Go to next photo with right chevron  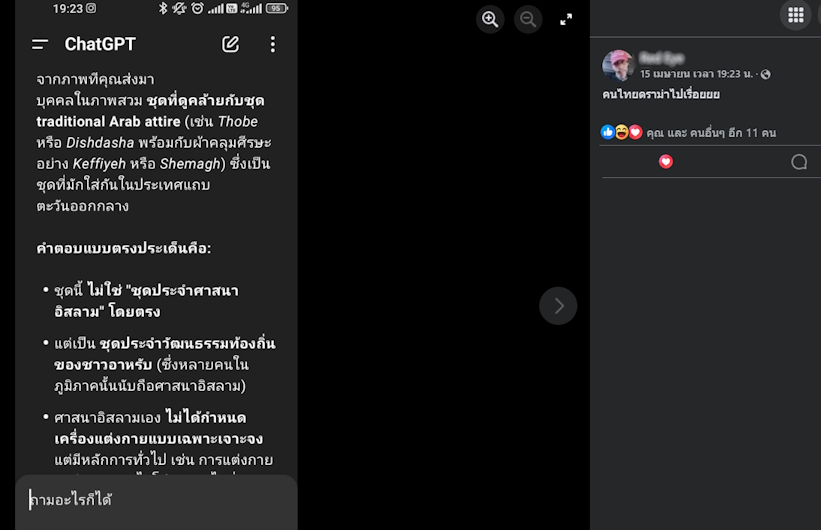point(558,306)
